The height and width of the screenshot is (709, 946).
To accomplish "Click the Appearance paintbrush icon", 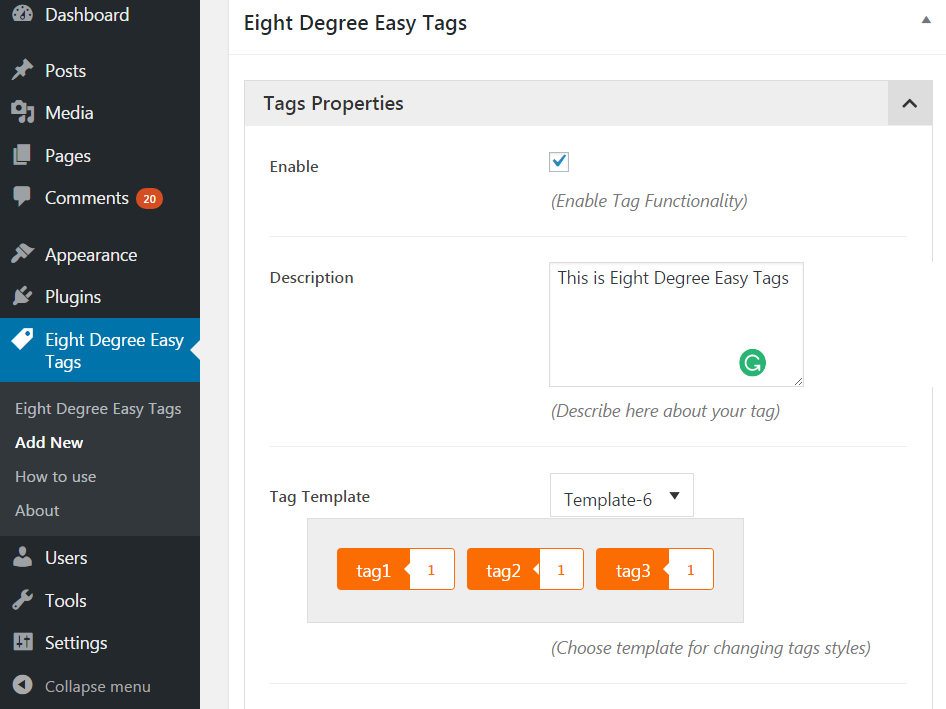I will coord(23,254).
